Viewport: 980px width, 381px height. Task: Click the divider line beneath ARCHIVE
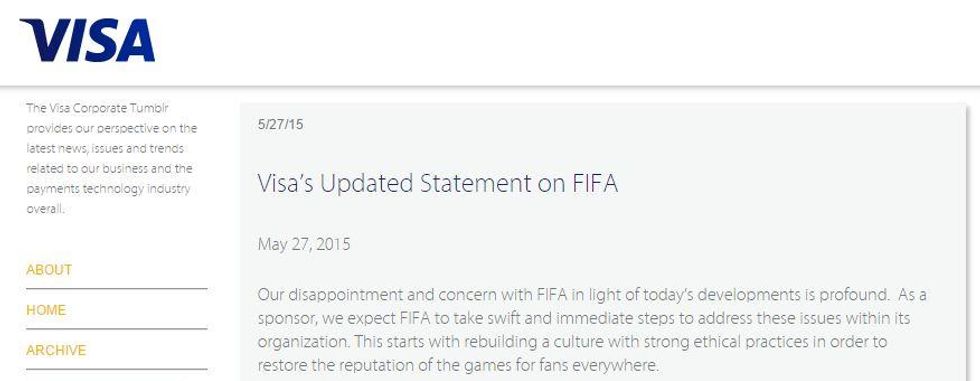116,369
